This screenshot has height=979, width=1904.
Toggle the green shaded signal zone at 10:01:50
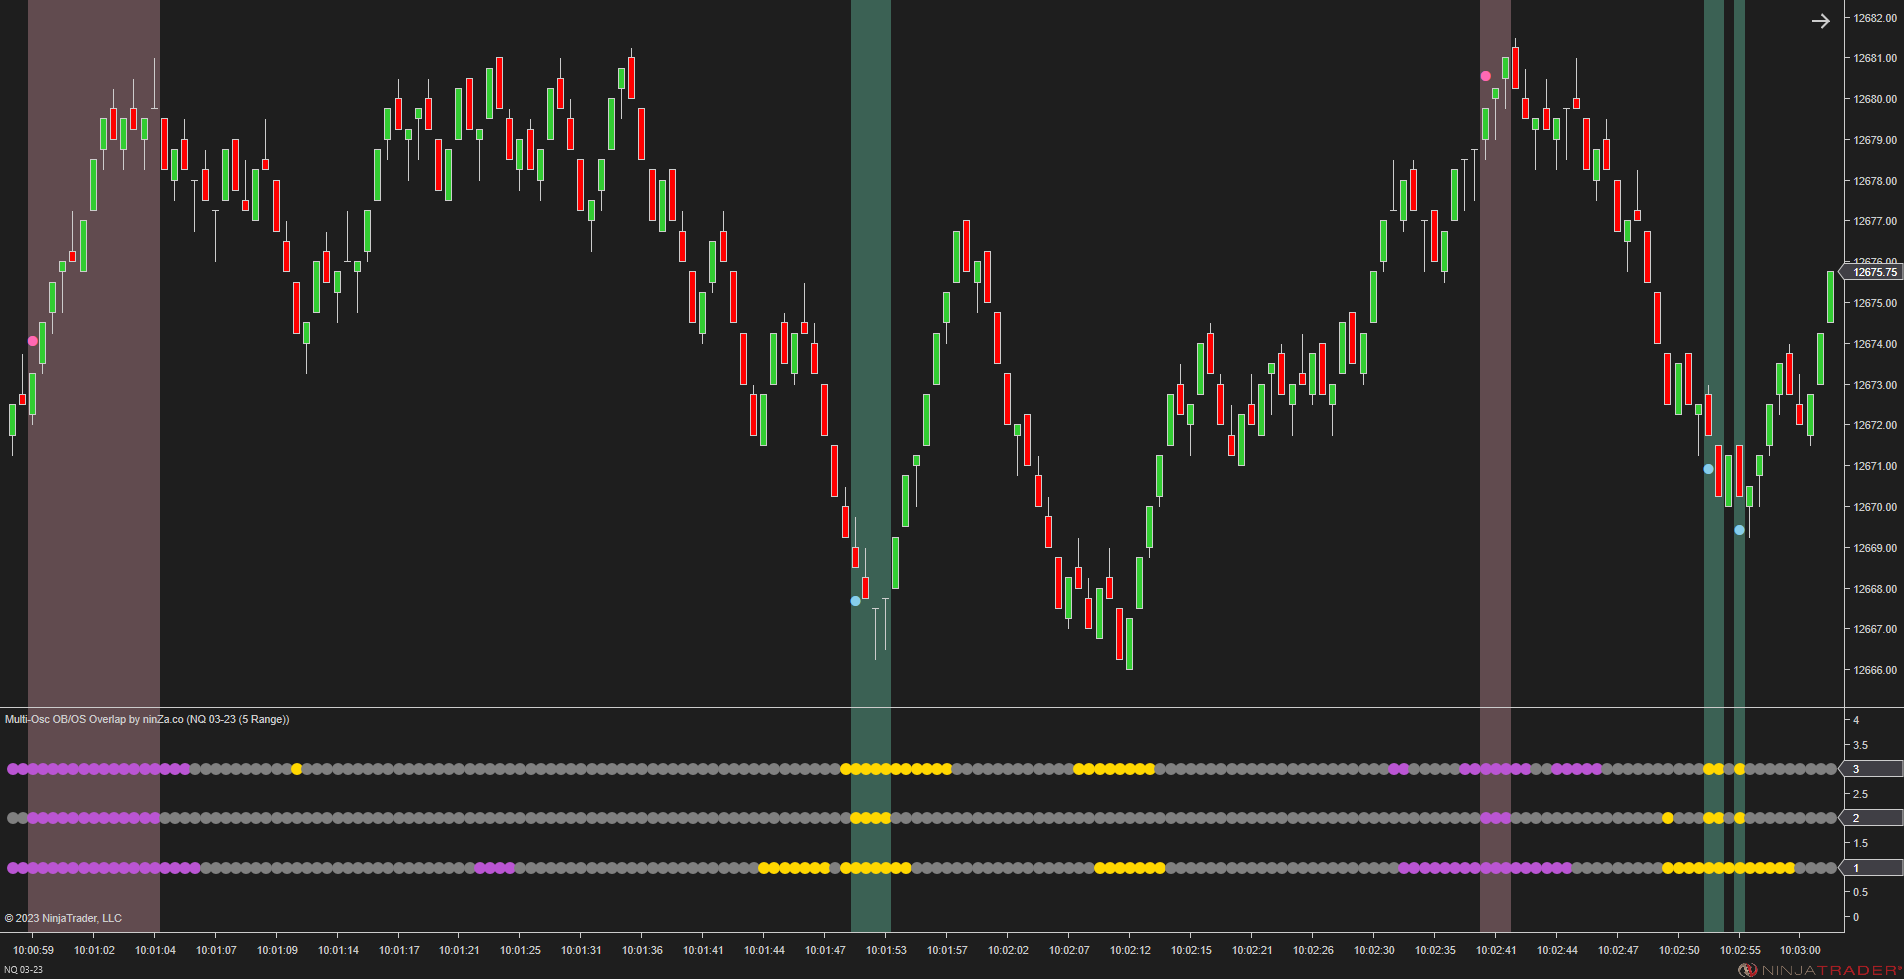[x=870, y=350]
